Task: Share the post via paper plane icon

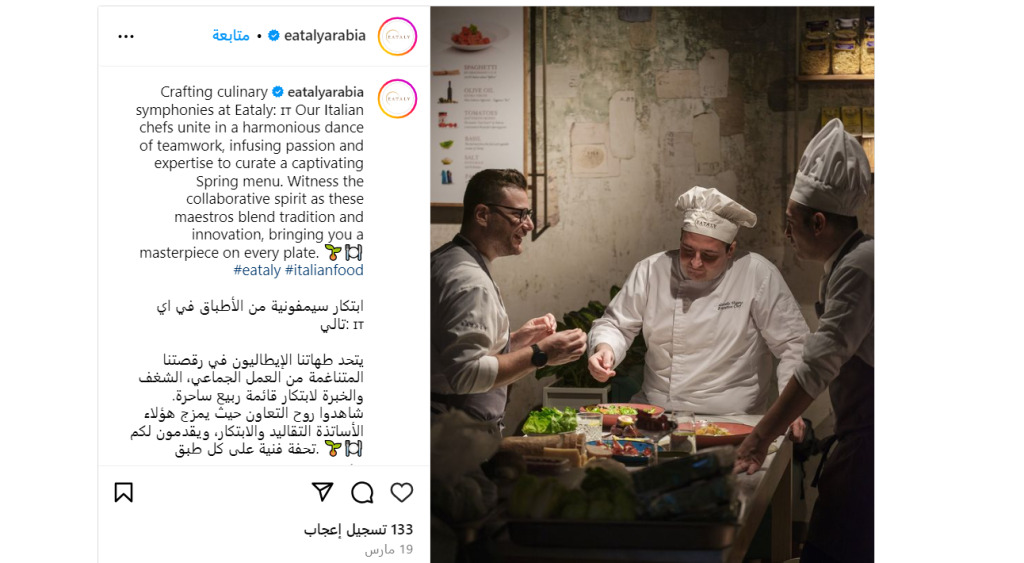Action: coord(323,492)
